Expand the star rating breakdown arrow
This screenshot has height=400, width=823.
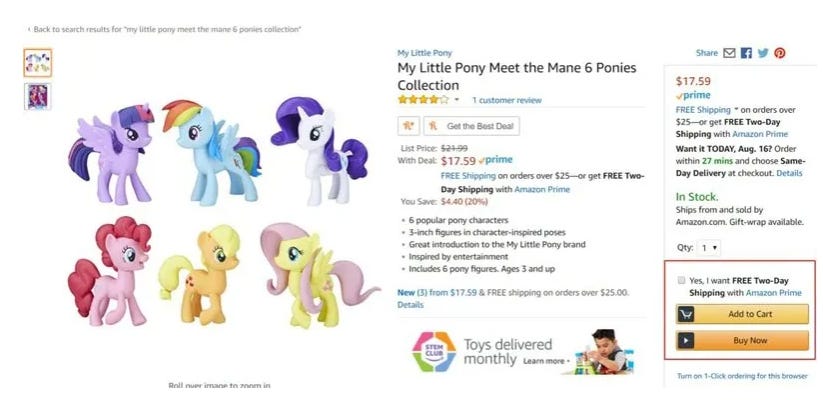(x=457, y=100)
